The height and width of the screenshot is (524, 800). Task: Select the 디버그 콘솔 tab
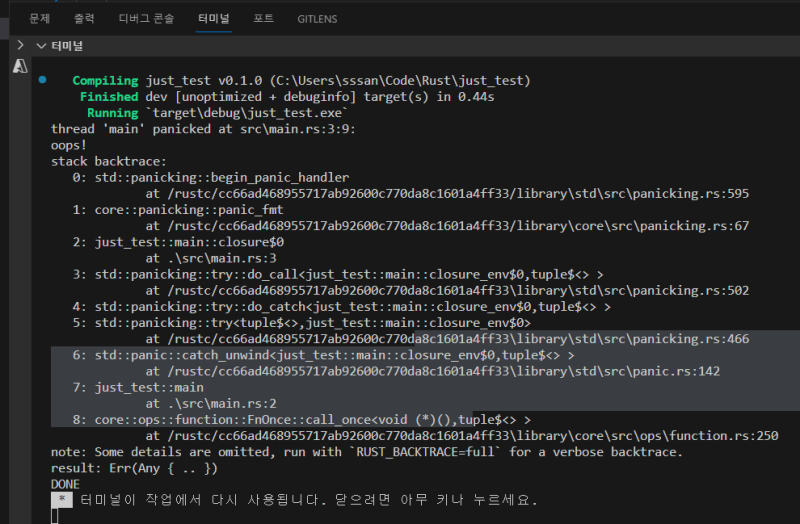tap(145, 18)
